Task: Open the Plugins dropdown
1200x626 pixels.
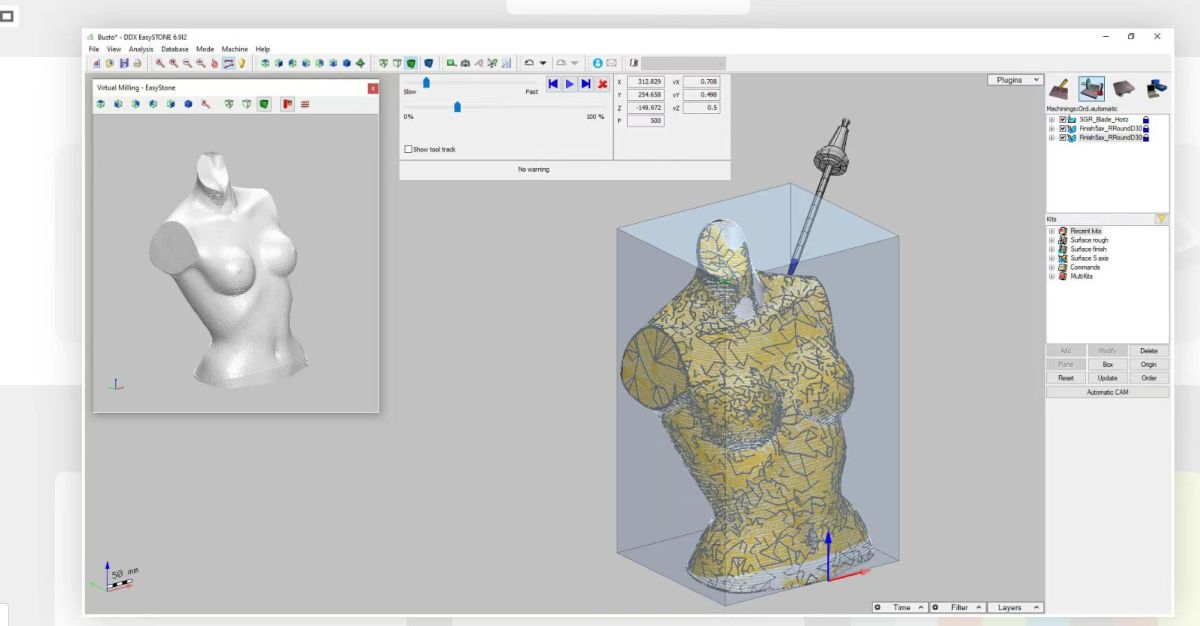Action: pyautogui.click(x=1016, y=79)
